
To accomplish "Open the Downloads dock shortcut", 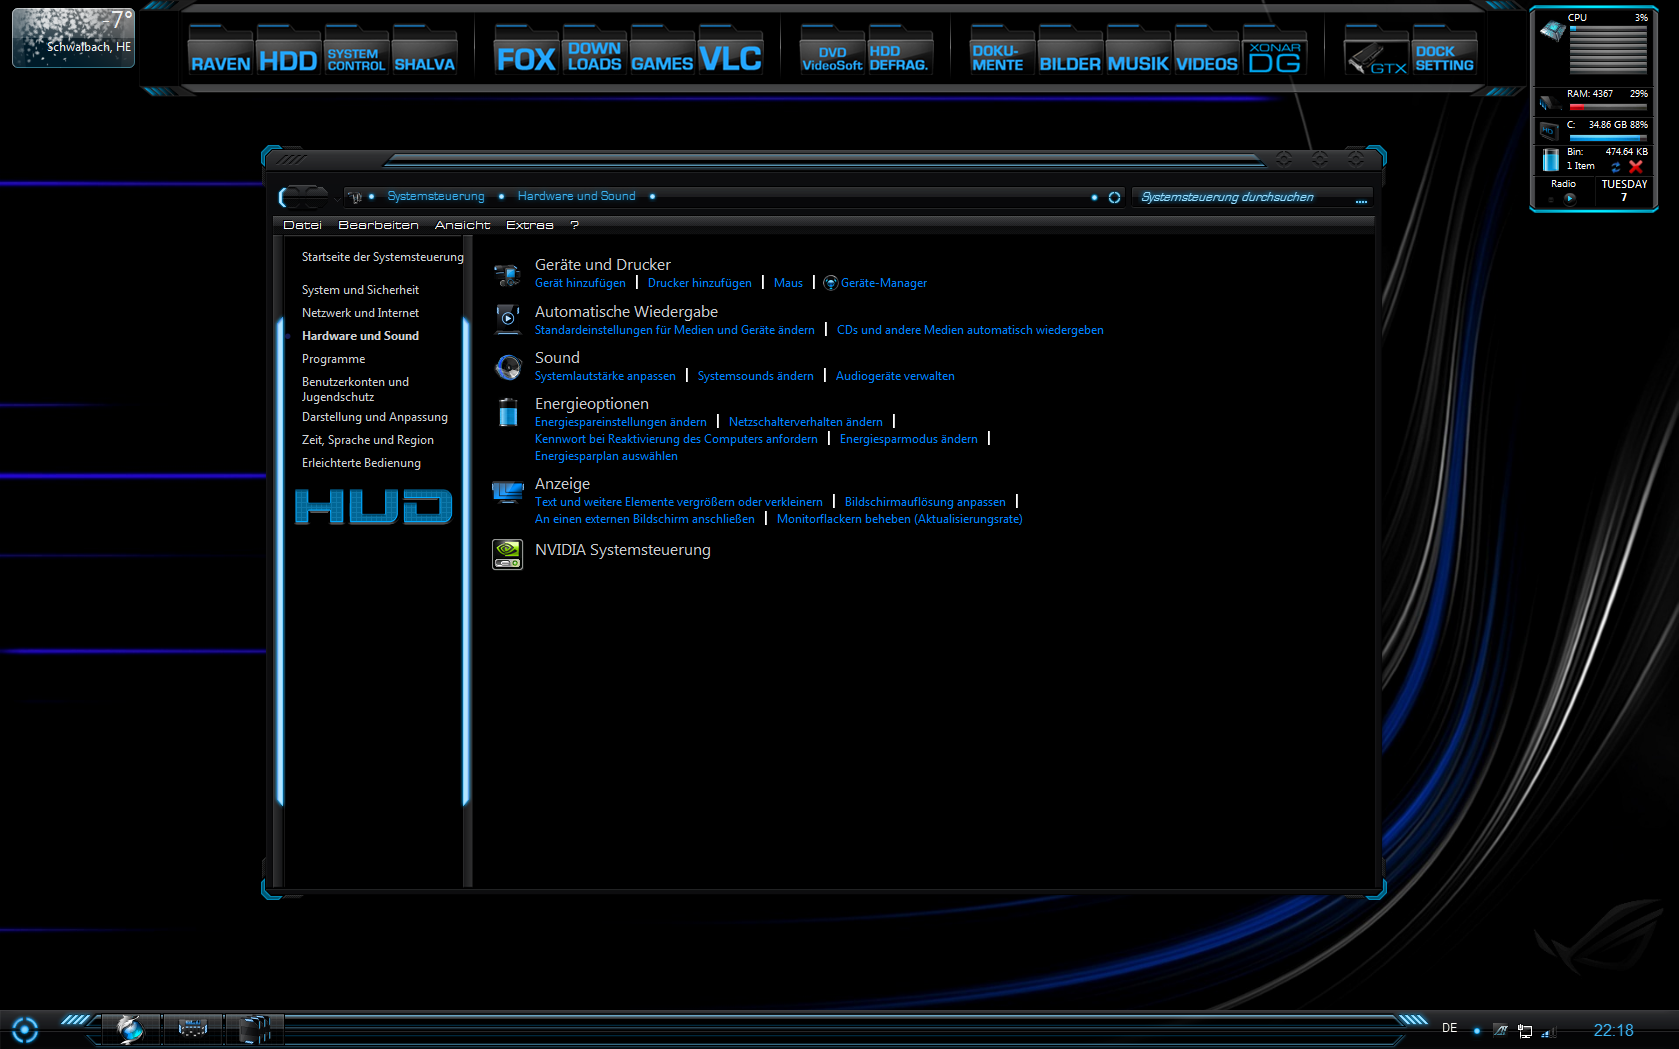I will pyautogui.click(x=594, y=52).
